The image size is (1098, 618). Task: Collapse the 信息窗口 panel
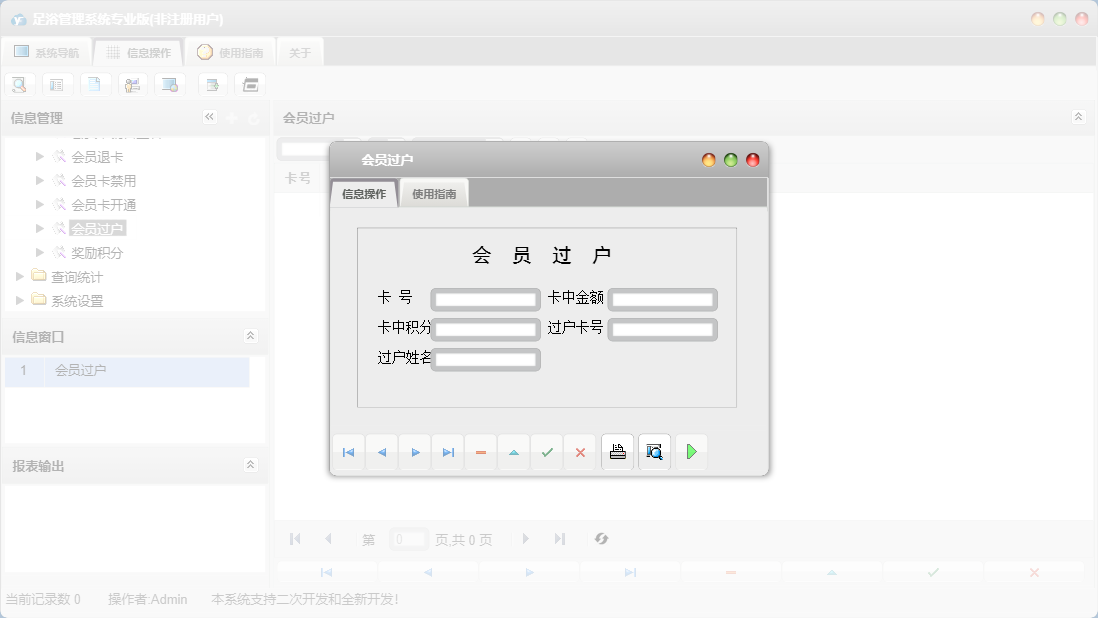[250, 335]
